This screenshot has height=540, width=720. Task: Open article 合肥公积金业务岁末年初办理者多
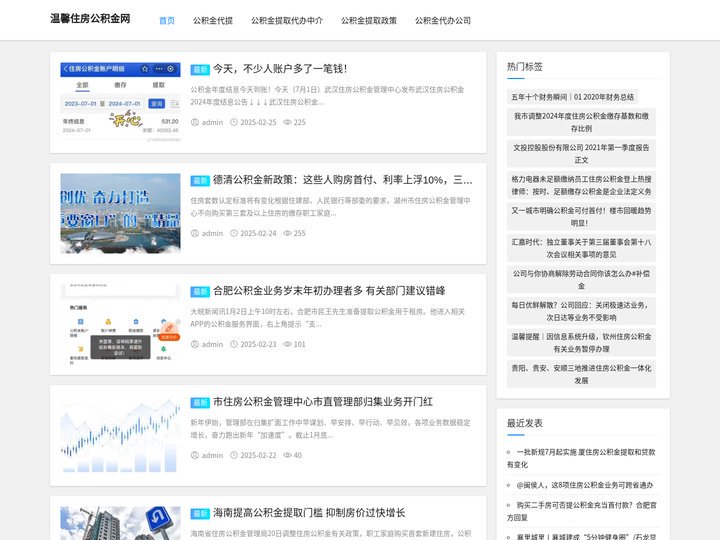coord(329,291)
